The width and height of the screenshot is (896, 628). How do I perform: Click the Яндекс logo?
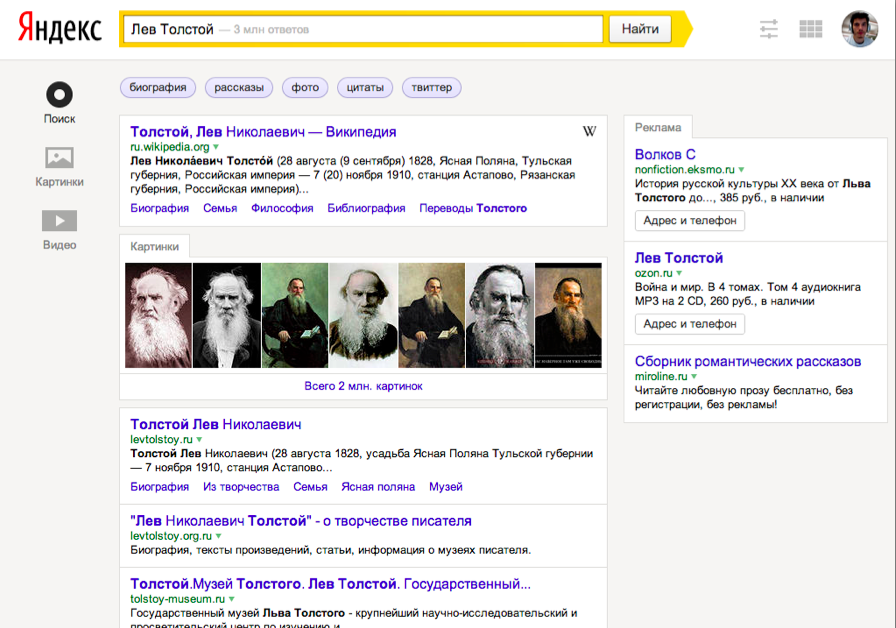(59, 29)
